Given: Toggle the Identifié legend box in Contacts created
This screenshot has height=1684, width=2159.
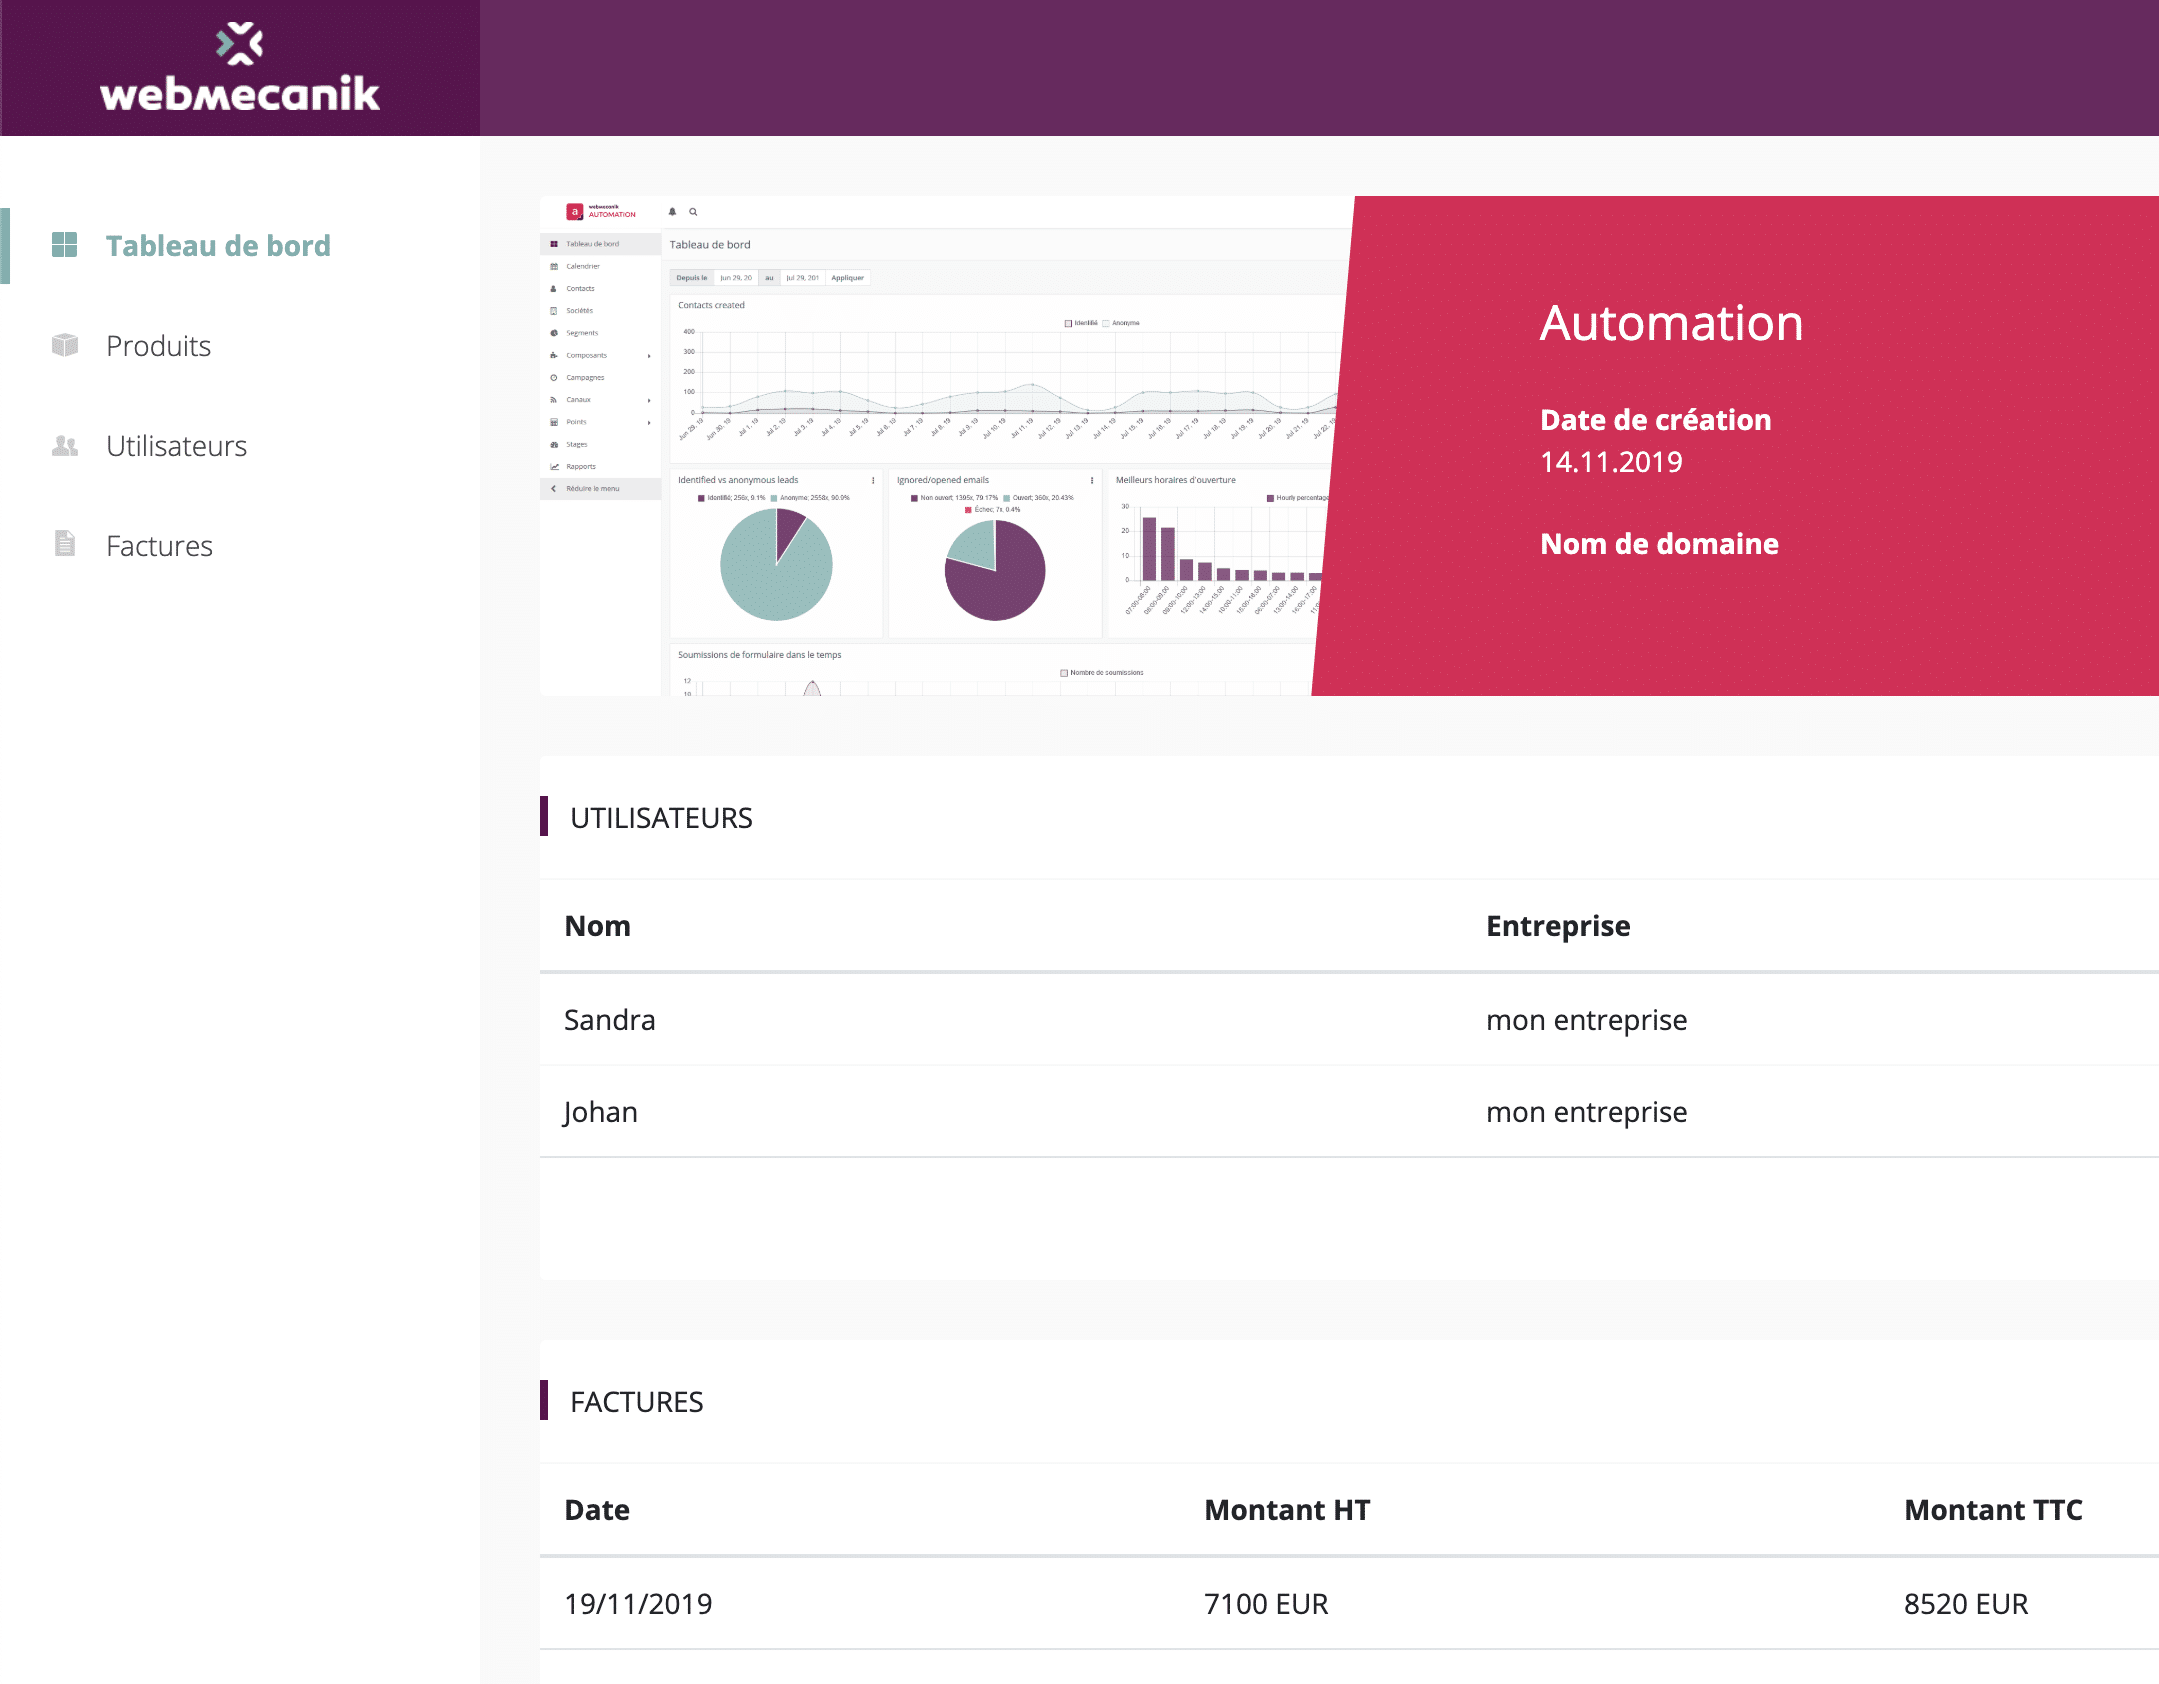Looking at the screenshot, I should point(1068,323).
